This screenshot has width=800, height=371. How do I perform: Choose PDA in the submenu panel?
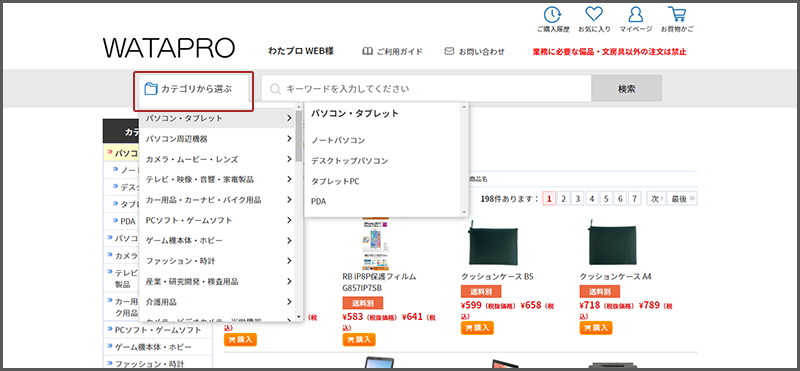coord(318,202)
